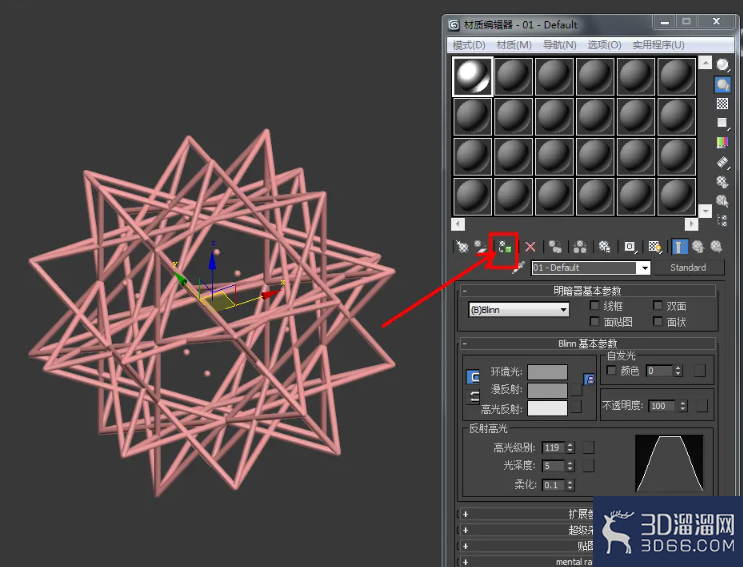Click the Get Material icon
Screen dimensions: 743x567
pos(462,246)
